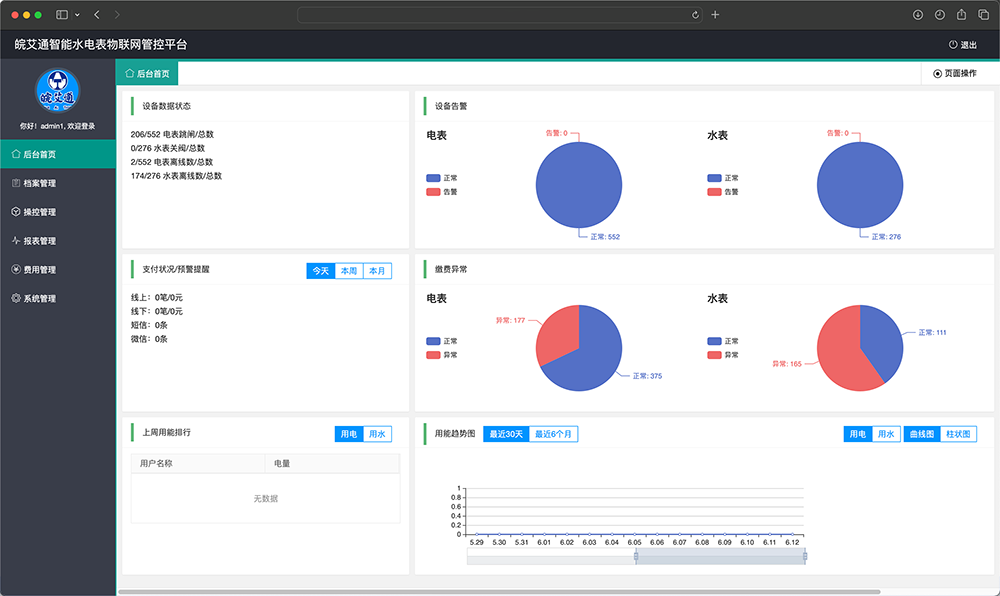1000x596 pixels.
Task: Click the user avatar logo
Action: (x=58, y=92)
